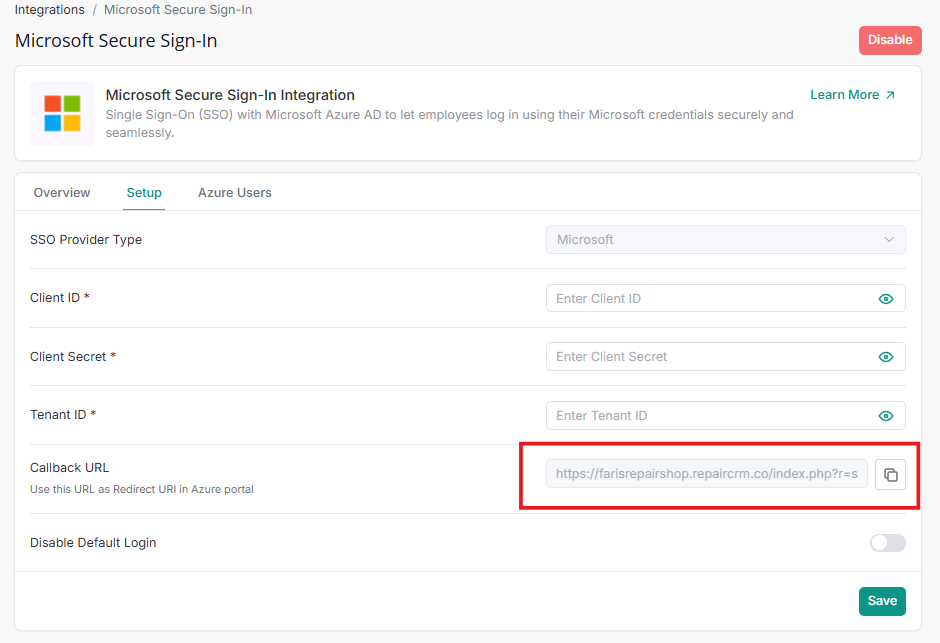Switch to the Overview tab
940x643 pixels.
pos(62,193)
